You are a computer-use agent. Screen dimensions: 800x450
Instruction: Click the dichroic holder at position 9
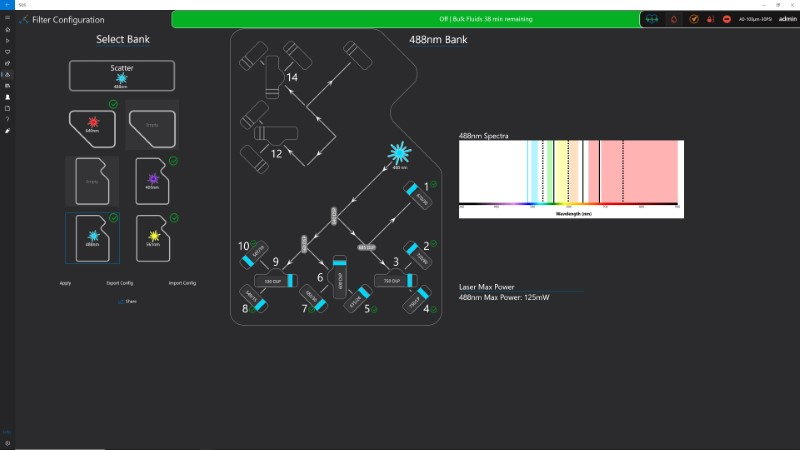click(x=276, y=281)
